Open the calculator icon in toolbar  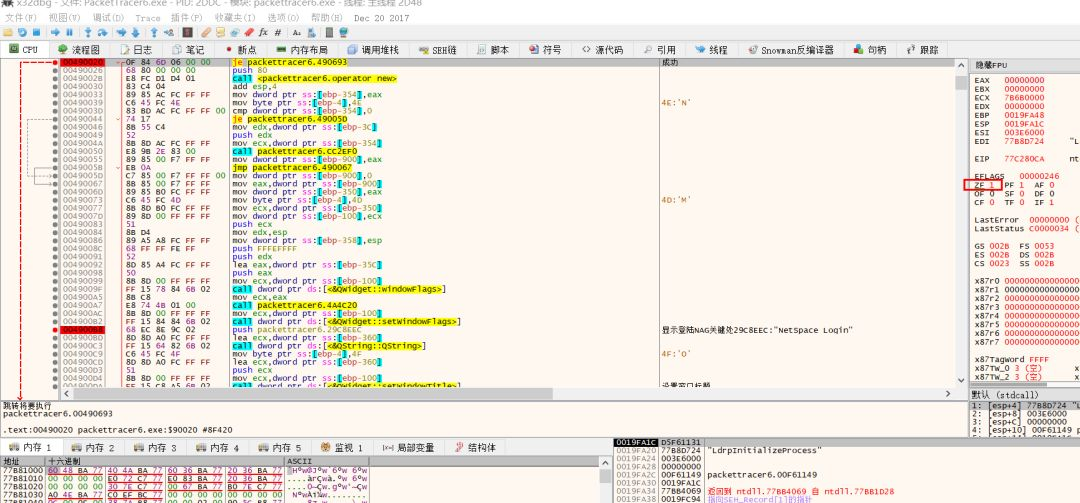click(329, 32)
